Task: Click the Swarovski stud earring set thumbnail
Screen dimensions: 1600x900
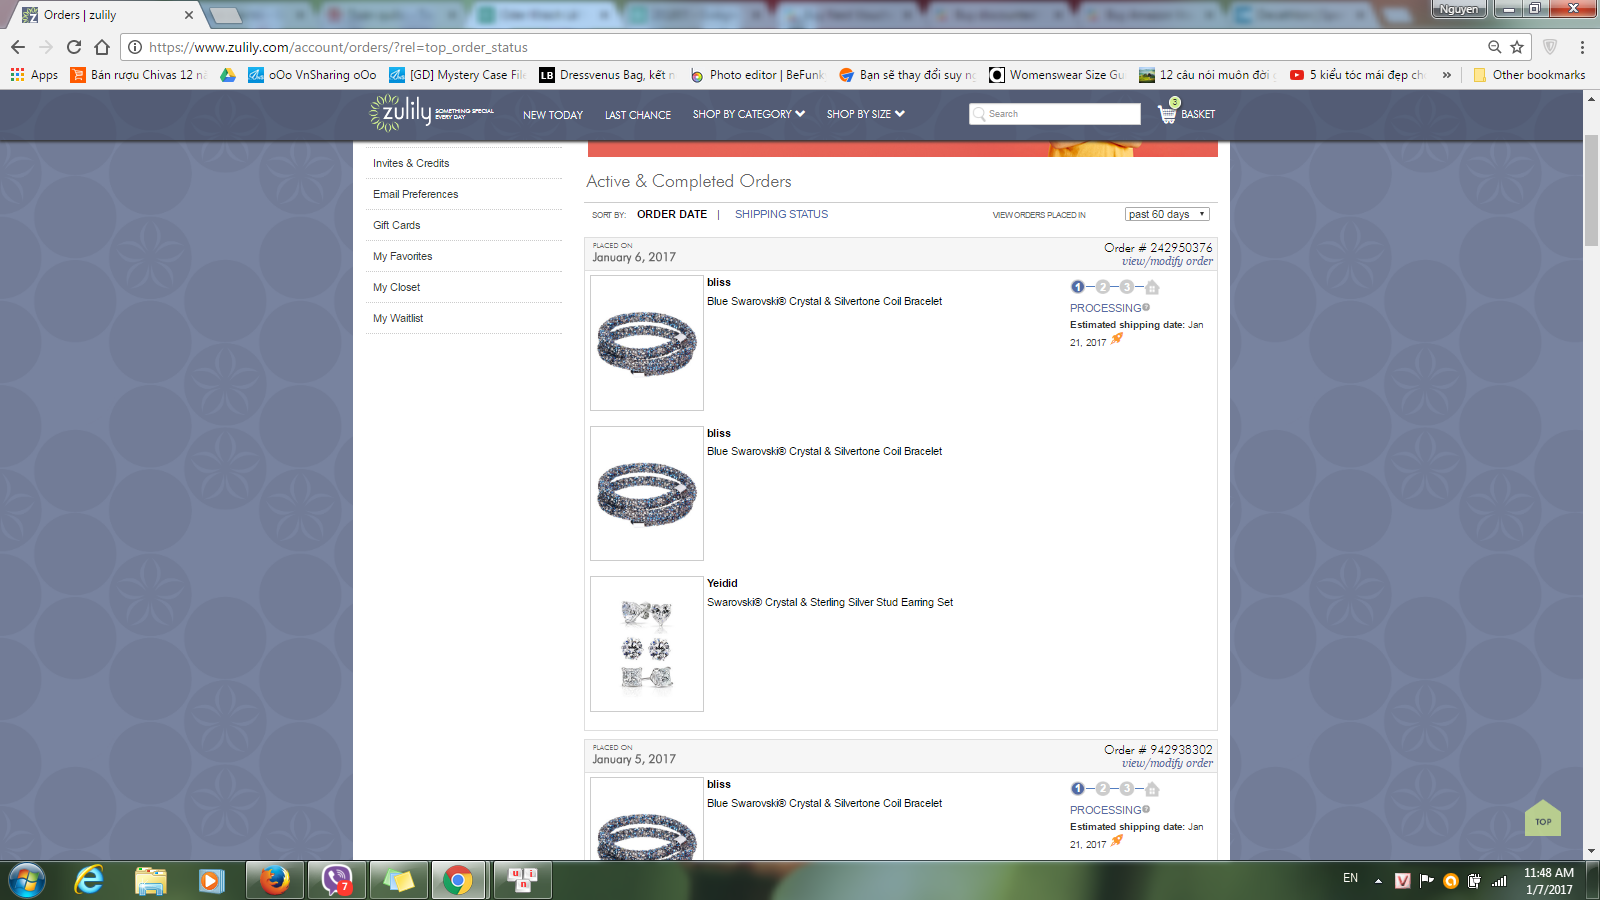Action: [647, 644]
